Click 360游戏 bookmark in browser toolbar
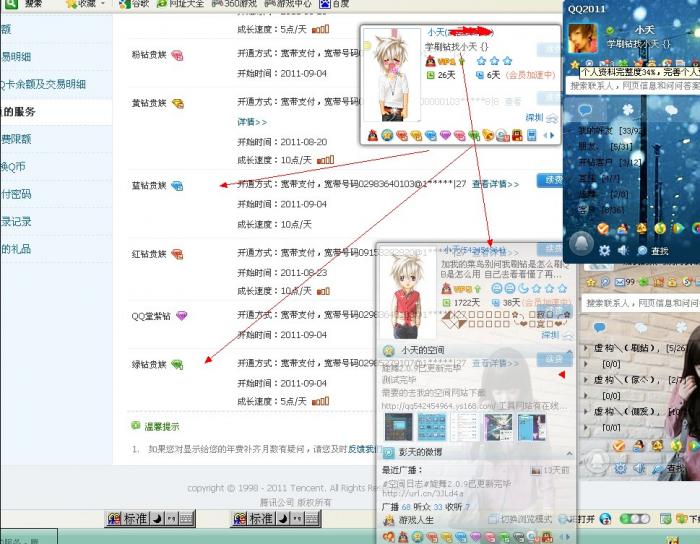This screenshot has width=700, height=544. pos(234,4)
